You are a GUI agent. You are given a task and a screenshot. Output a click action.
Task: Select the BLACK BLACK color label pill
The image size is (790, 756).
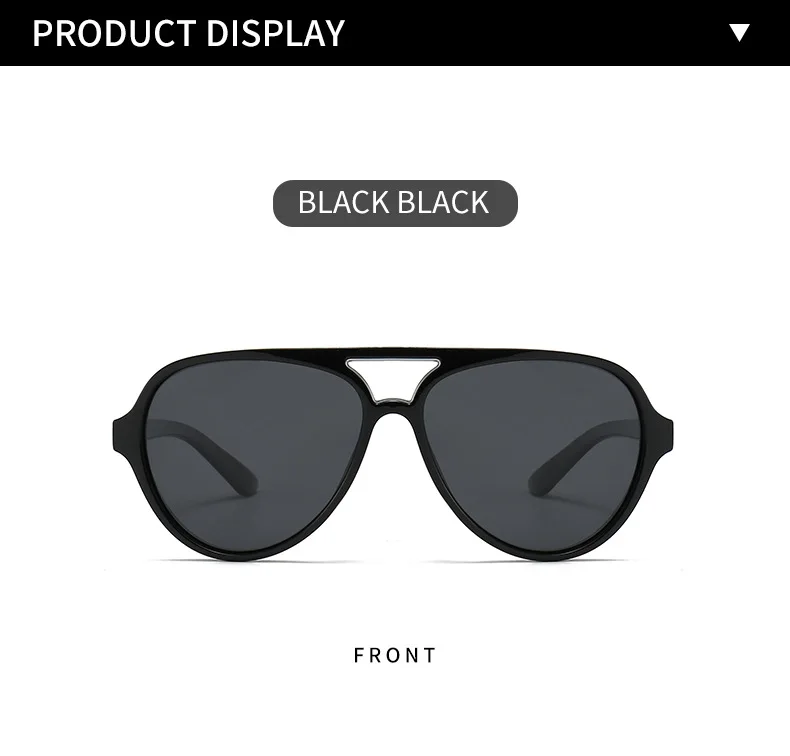click(x=395, y=203)
